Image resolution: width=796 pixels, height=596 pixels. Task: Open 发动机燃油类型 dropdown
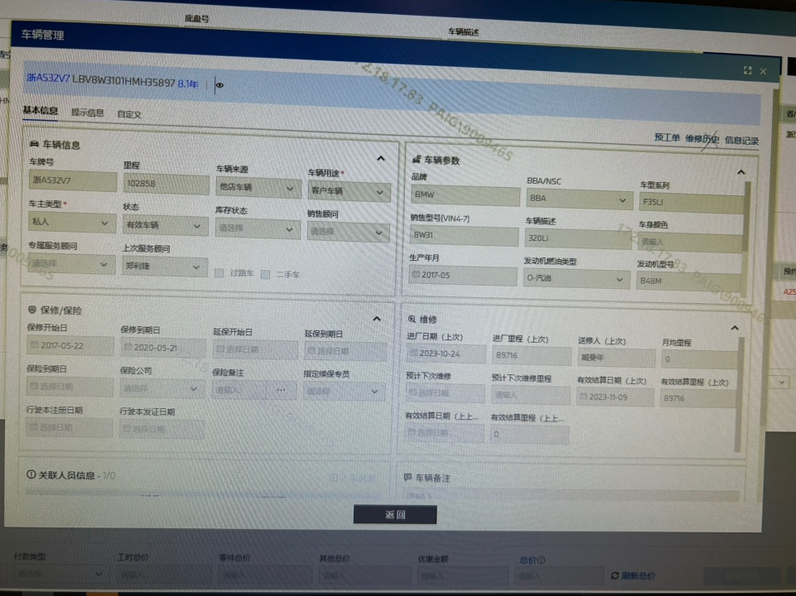pyautogui.click(x=576, y=279)
